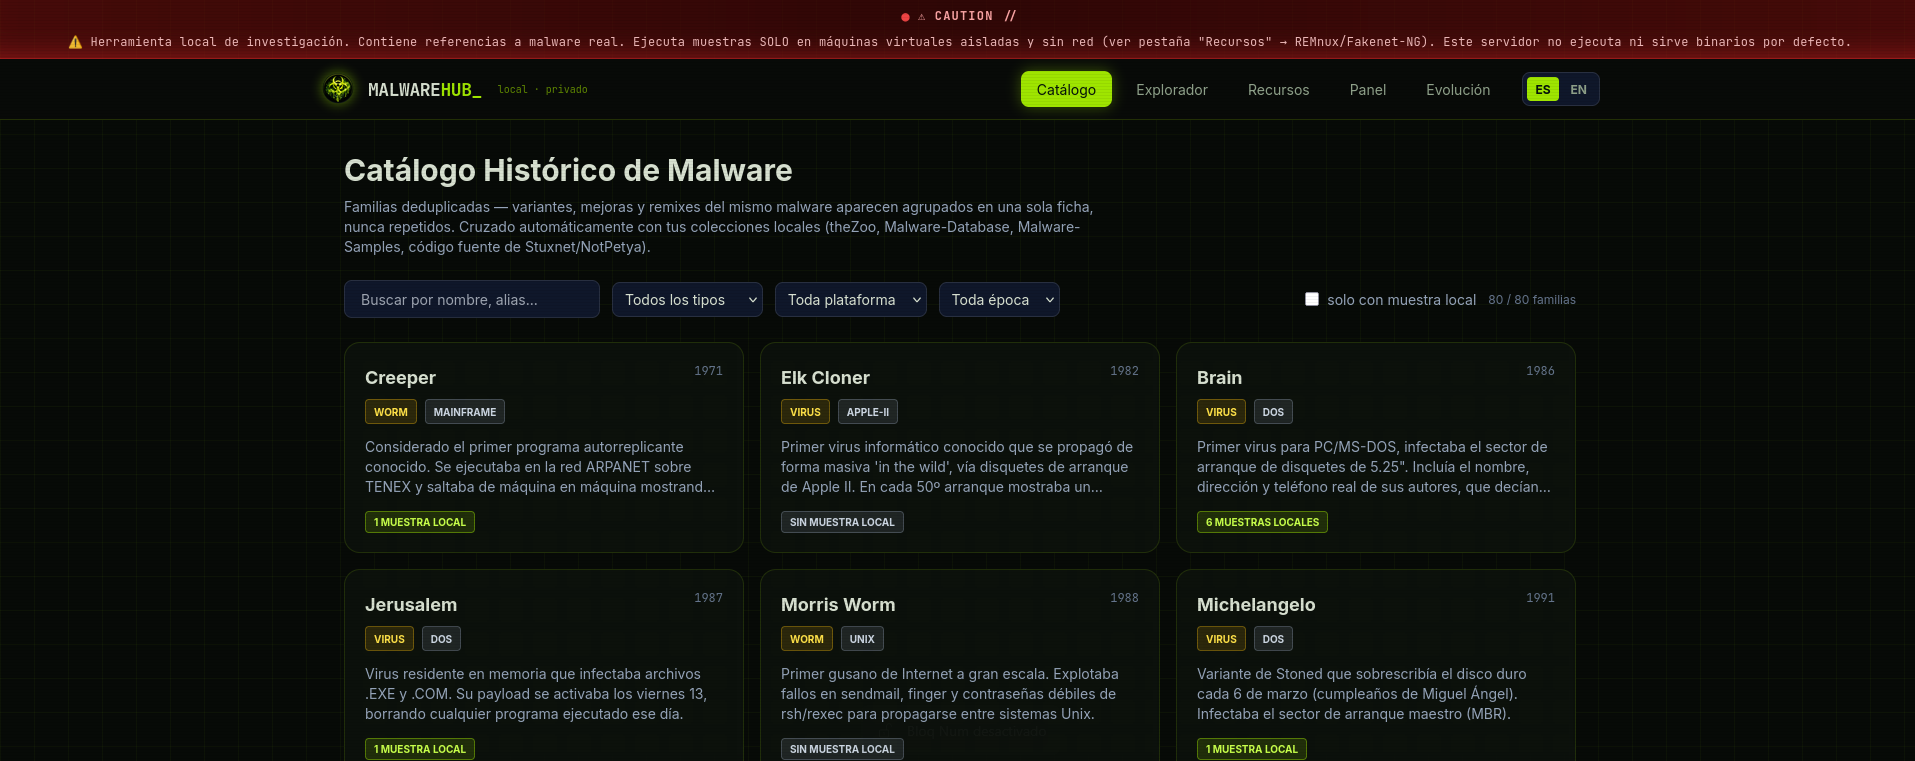Expand the 'Todos los tipos' dropdown
The height and width of the screenshot is (761, 1915).
pyautogui.click(x=687, y=299)
